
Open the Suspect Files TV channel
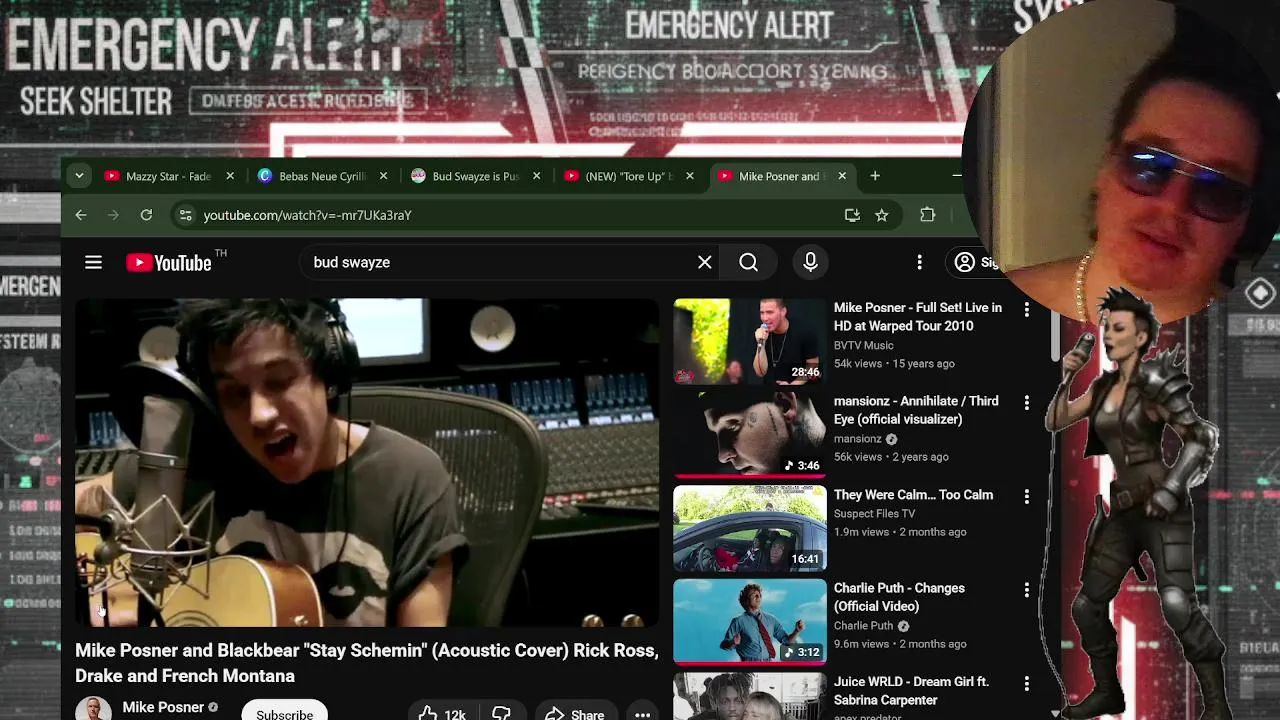tap(875, 513)
